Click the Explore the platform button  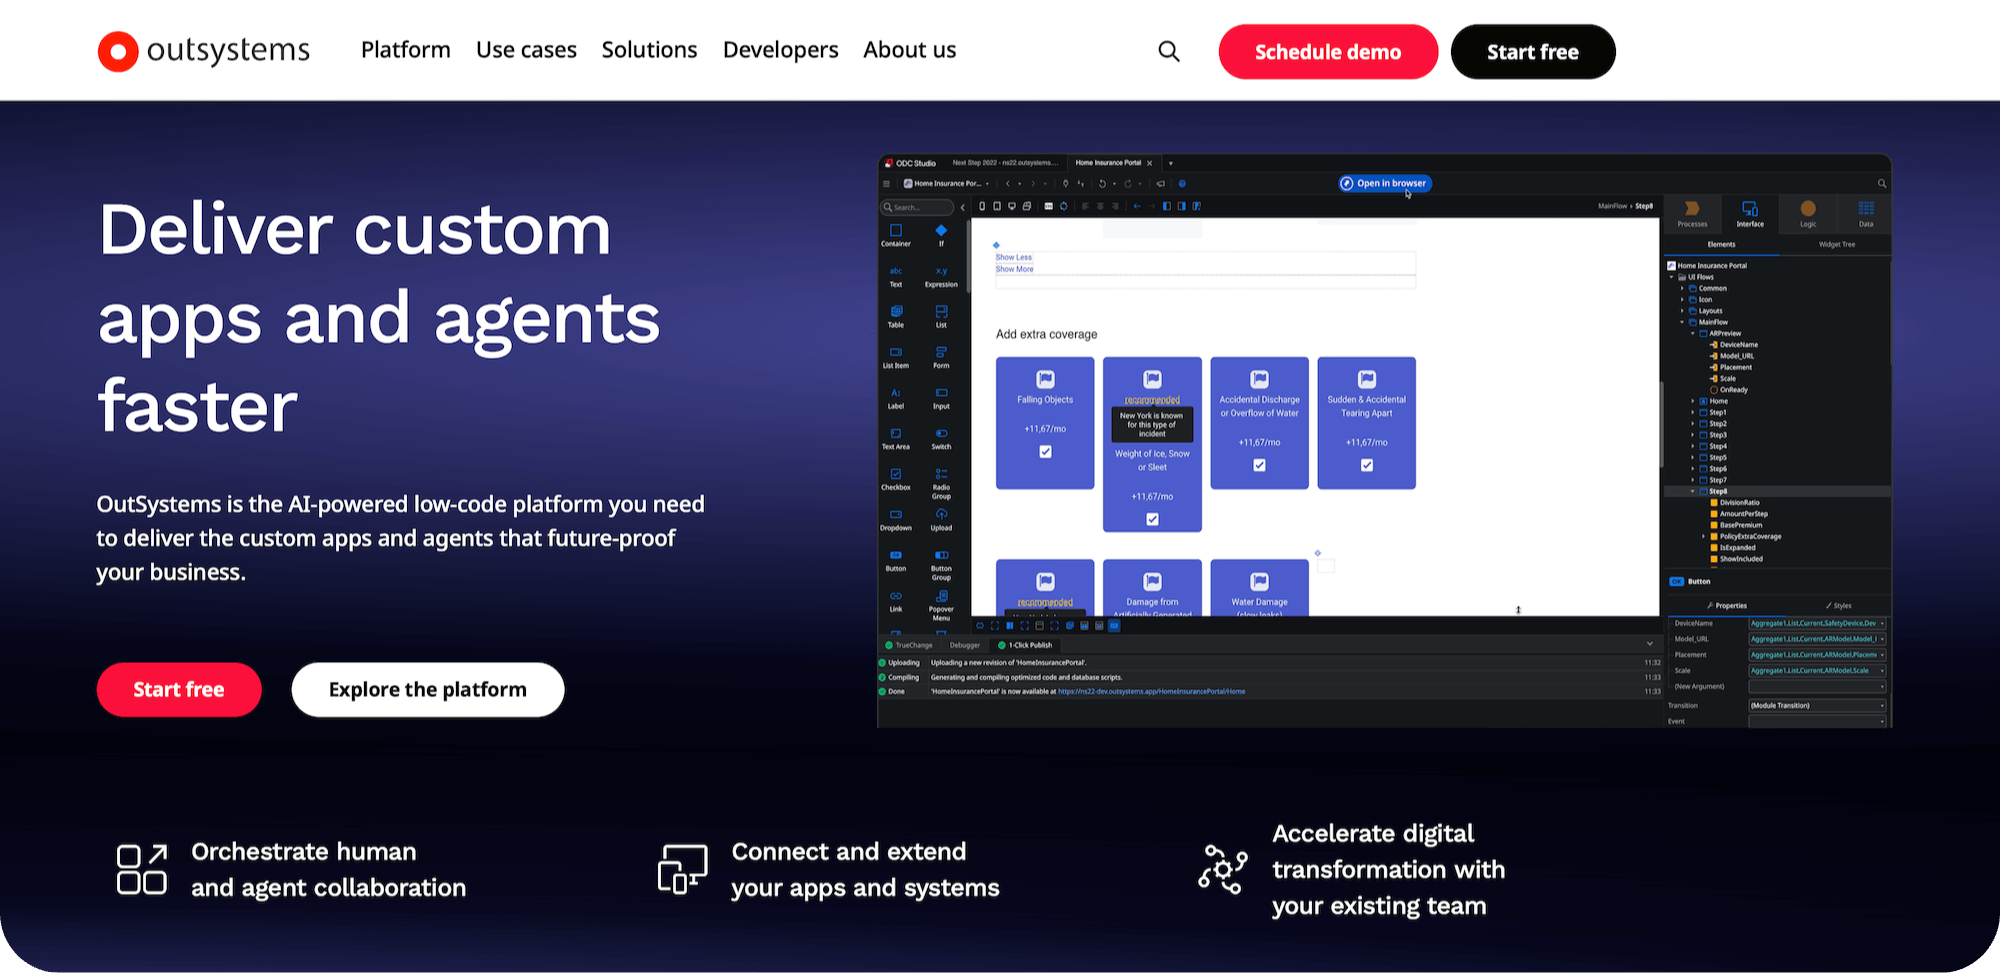pos(428,690)
